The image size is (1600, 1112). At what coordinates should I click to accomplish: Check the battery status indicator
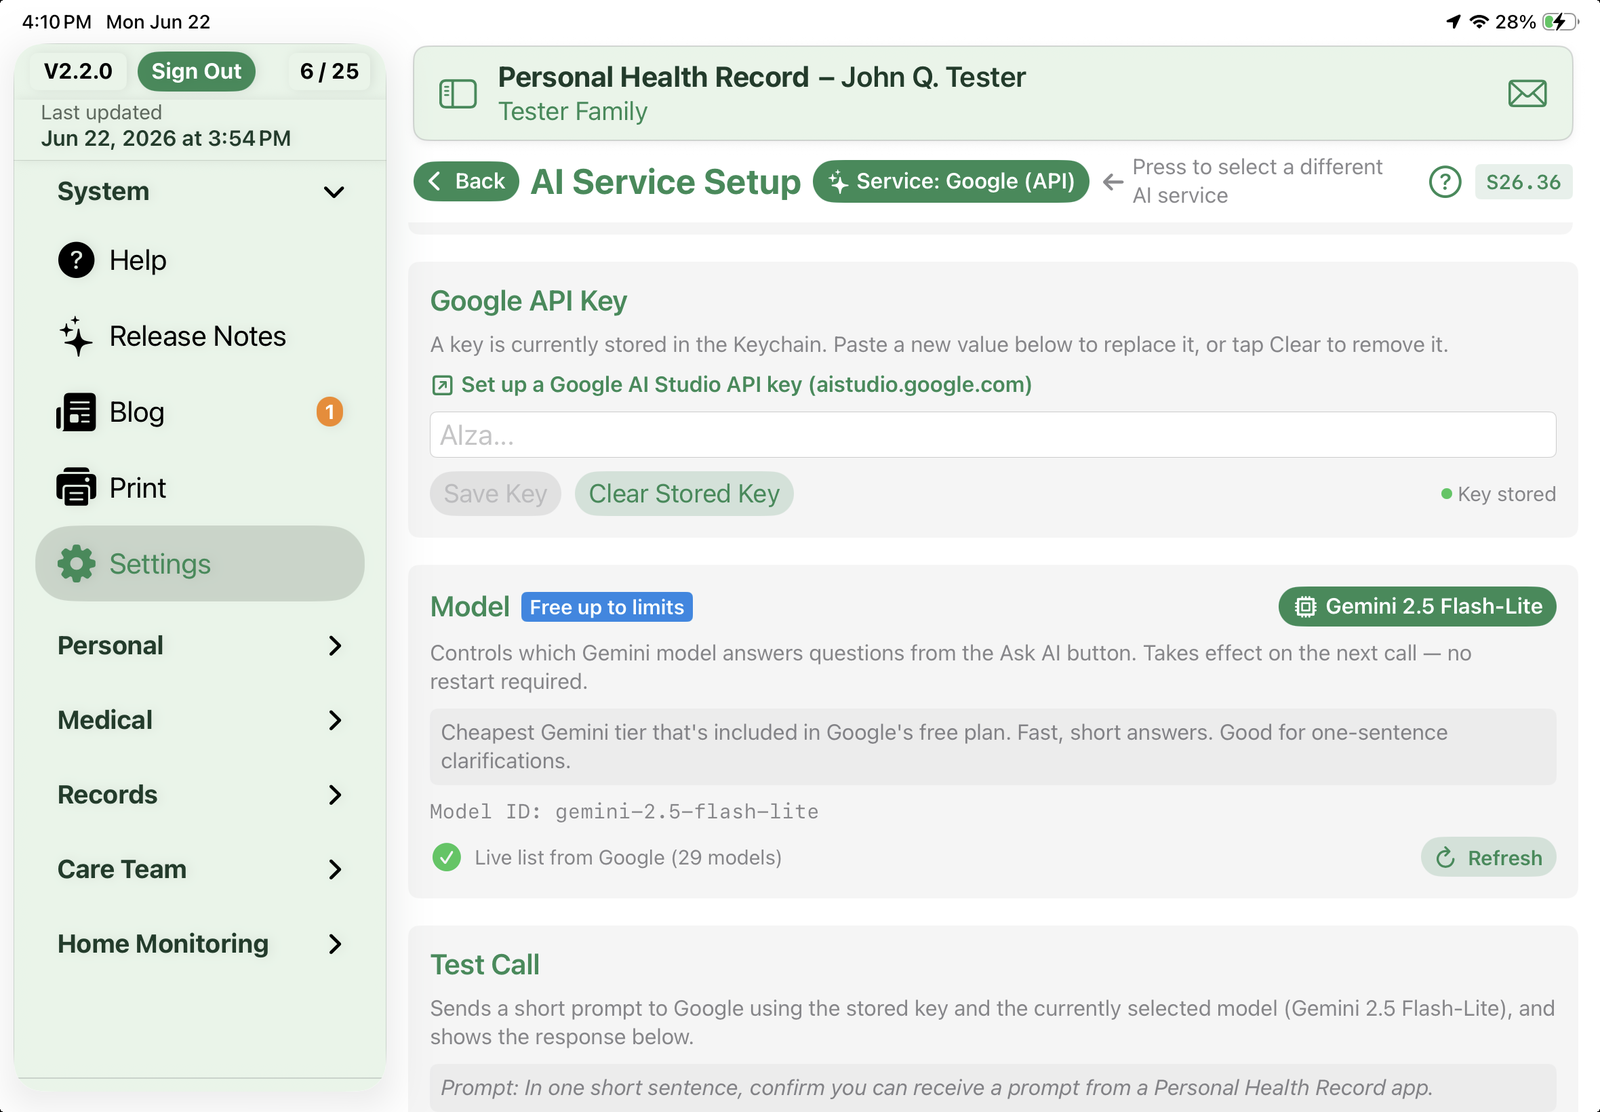coord(1559,22)
